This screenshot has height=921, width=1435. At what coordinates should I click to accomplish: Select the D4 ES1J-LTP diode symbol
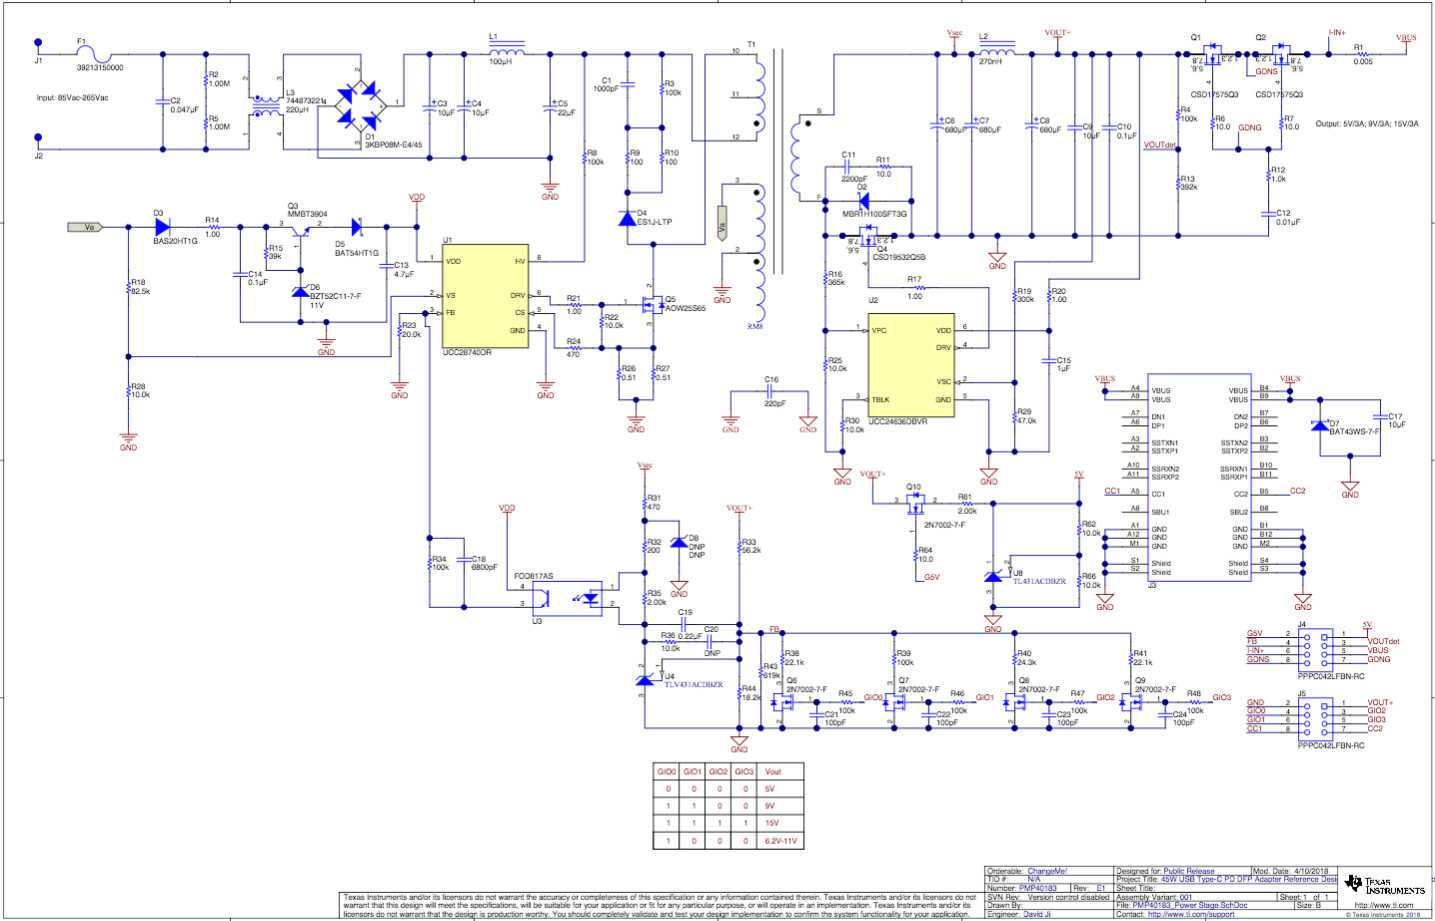pyautogui.click(x=627, y=218)
